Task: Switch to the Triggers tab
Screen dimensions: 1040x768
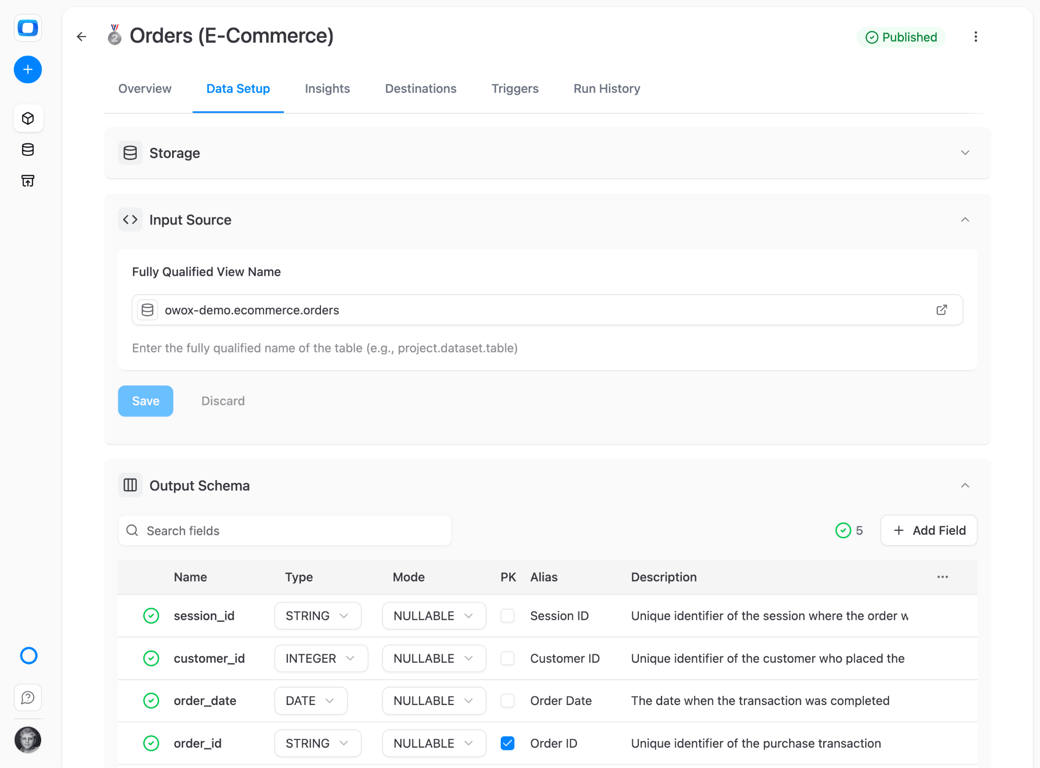Action: pyautogui.click(x=515, y=89)
